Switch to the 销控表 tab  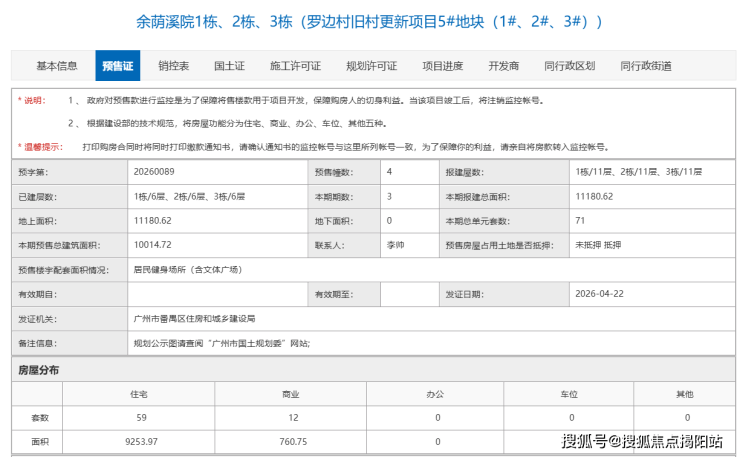[x=173, y=66]
